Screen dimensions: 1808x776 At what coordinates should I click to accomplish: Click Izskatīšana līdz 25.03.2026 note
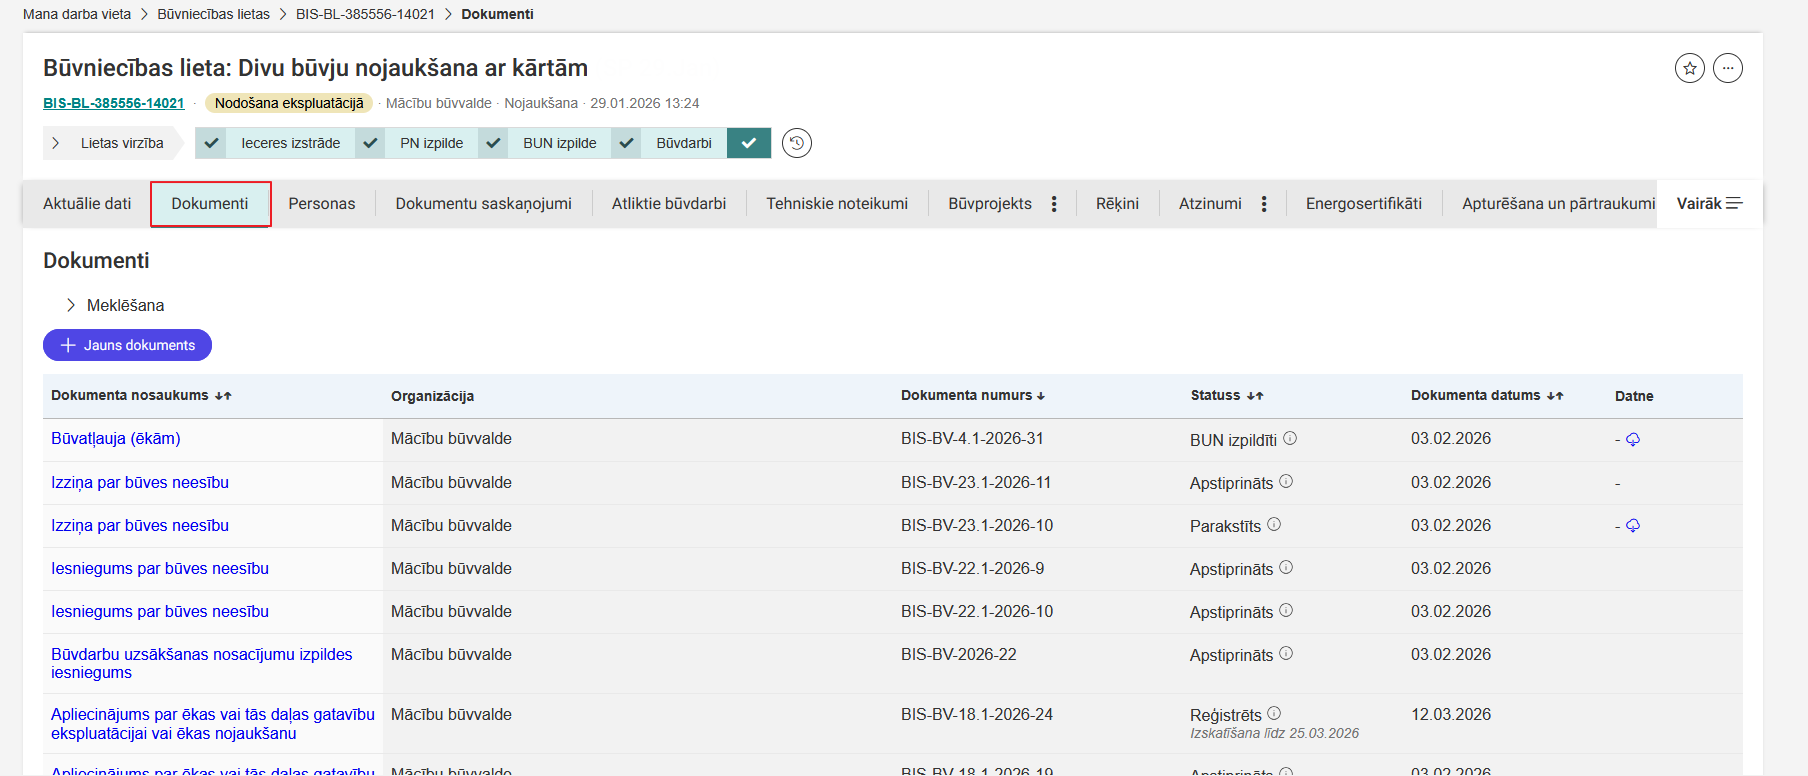coord(1274,733)
